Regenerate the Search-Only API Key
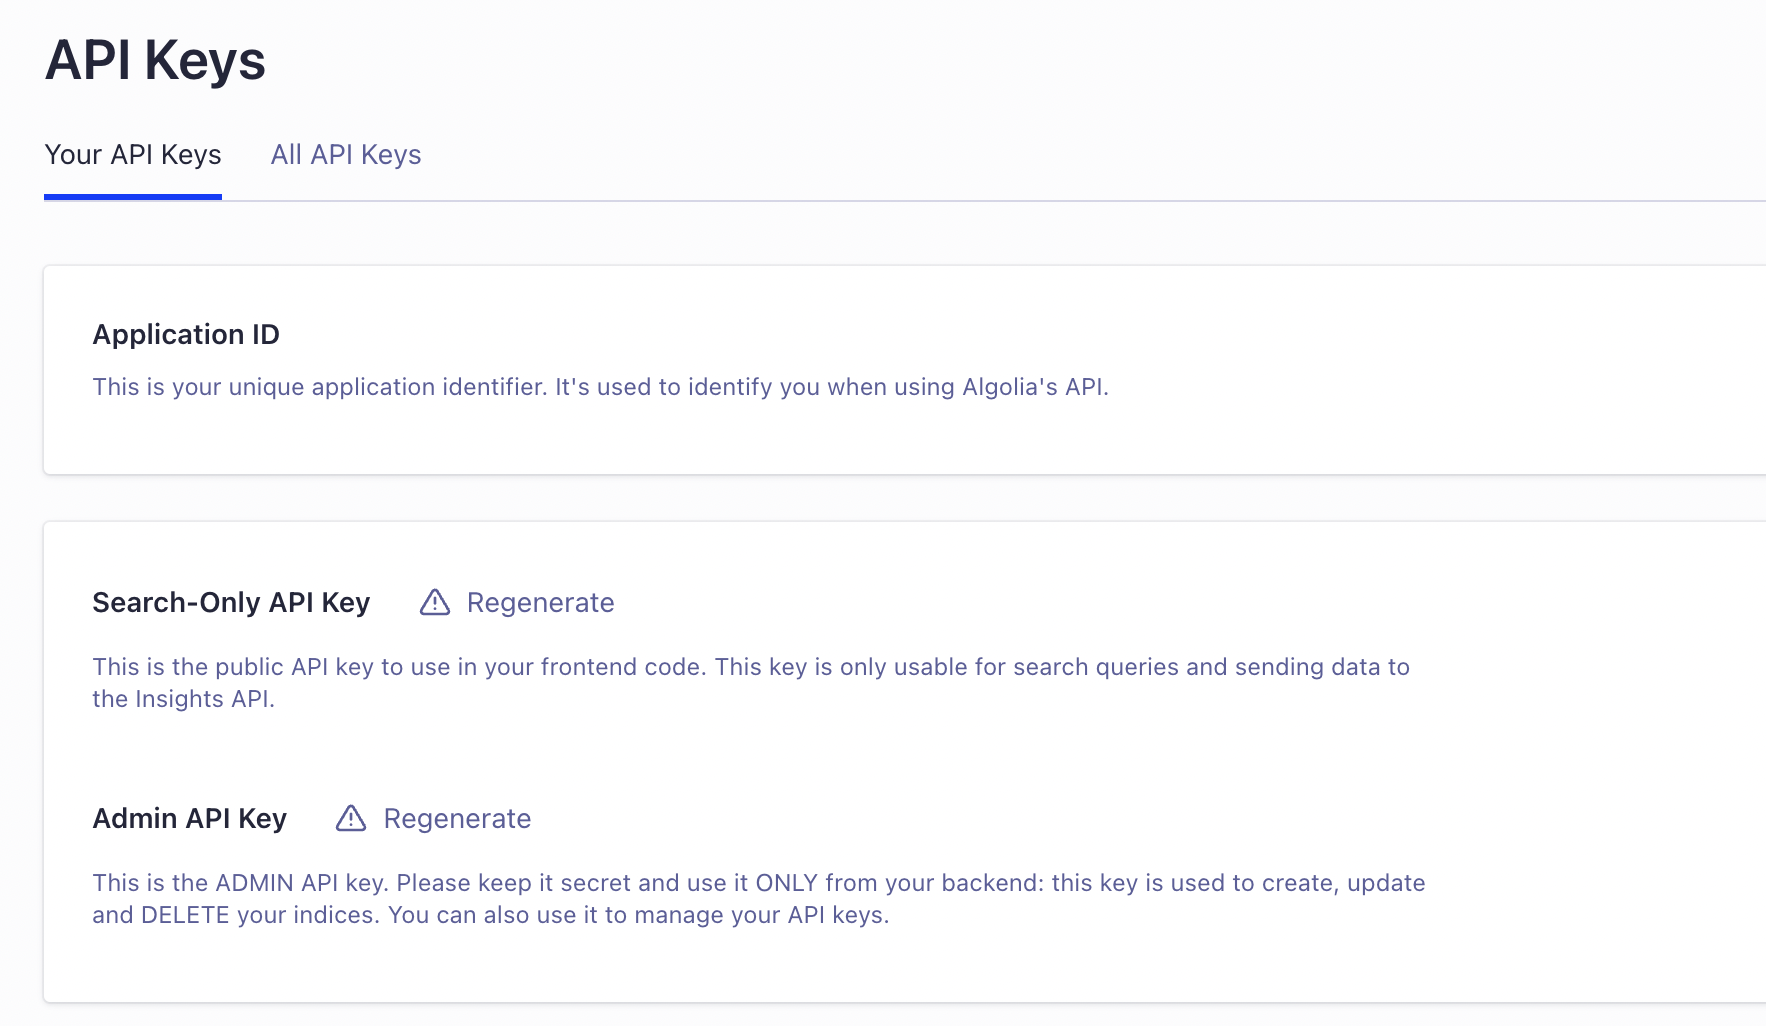 coord(540,603)
